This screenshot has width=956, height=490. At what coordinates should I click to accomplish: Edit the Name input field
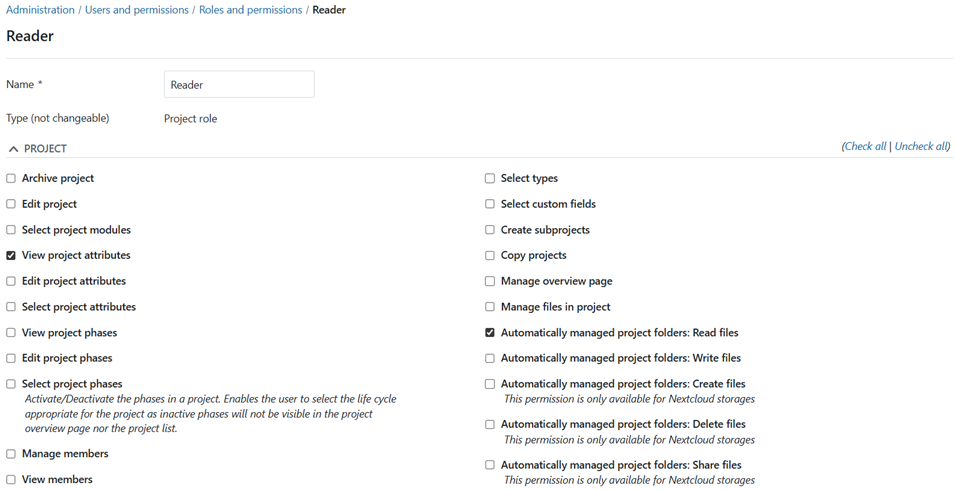(x=239, y=85)
